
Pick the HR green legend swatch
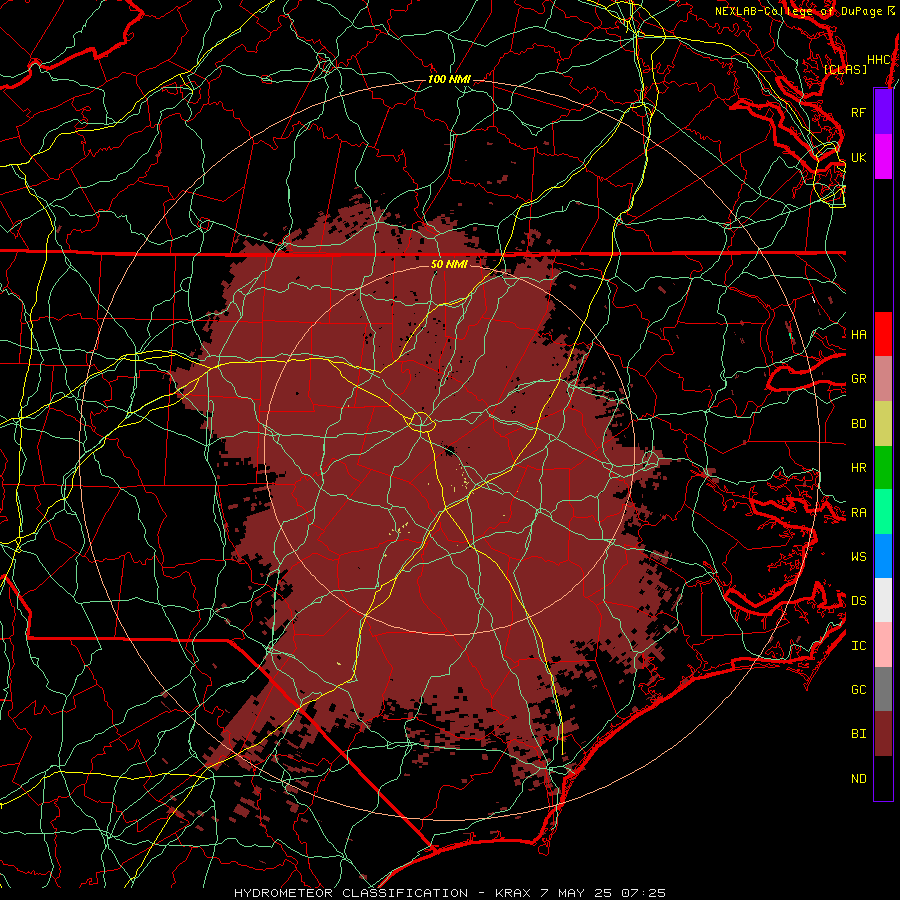click(883, 468)
